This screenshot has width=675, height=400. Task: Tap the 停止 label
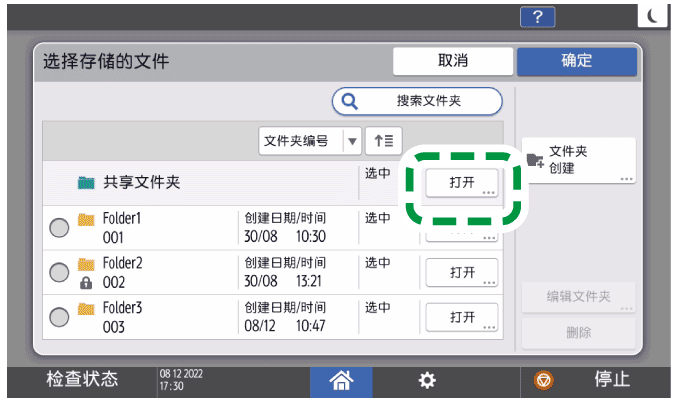pyautogui.click(x=612, y=380)
